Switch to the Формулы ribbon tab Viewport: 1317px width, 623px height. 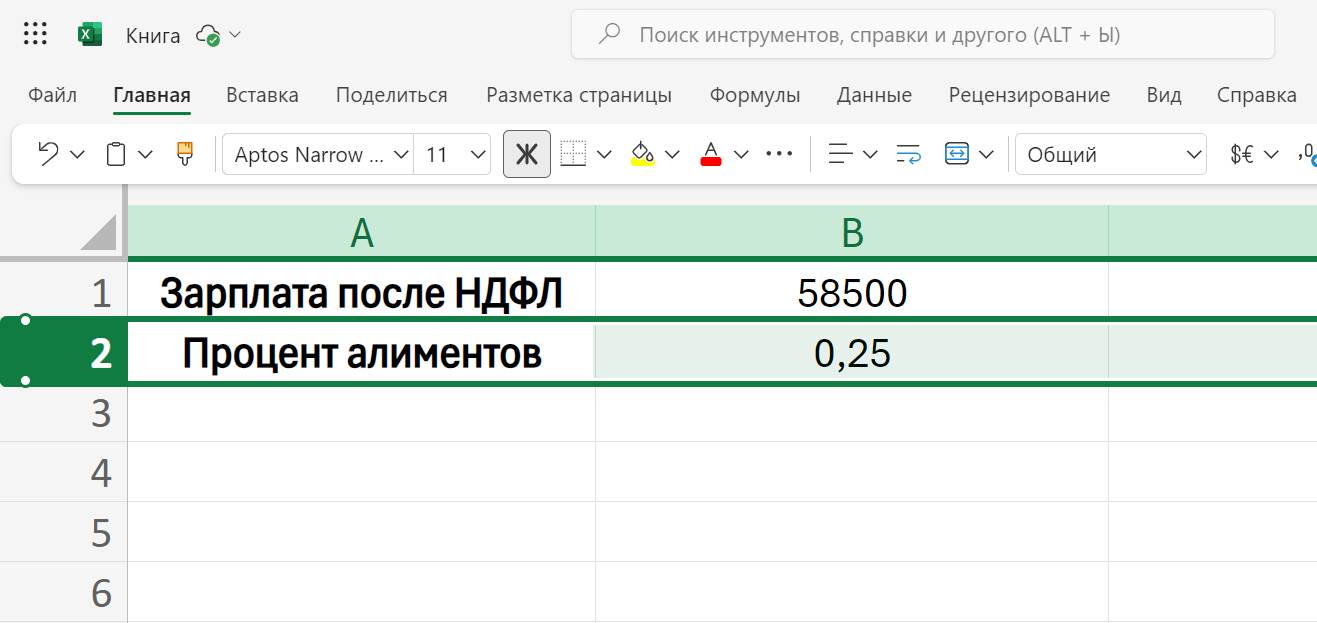[x=754, y=95]
